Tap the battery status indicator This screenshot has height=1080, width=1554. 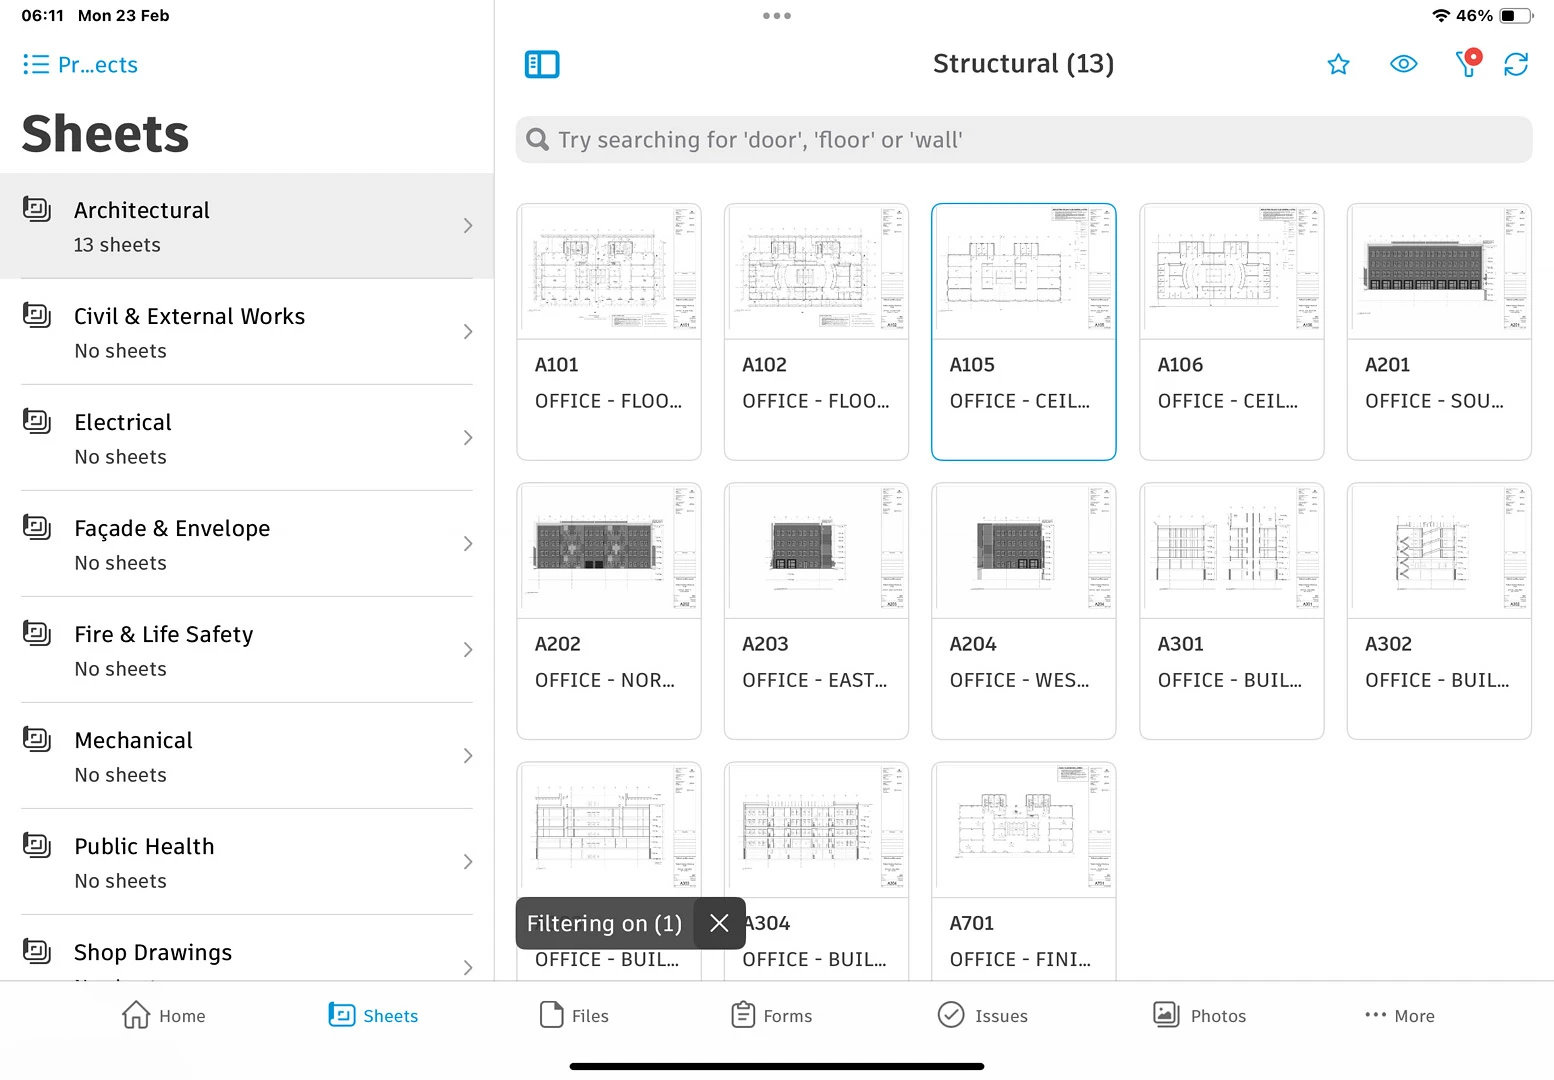tap(1516, 16)
